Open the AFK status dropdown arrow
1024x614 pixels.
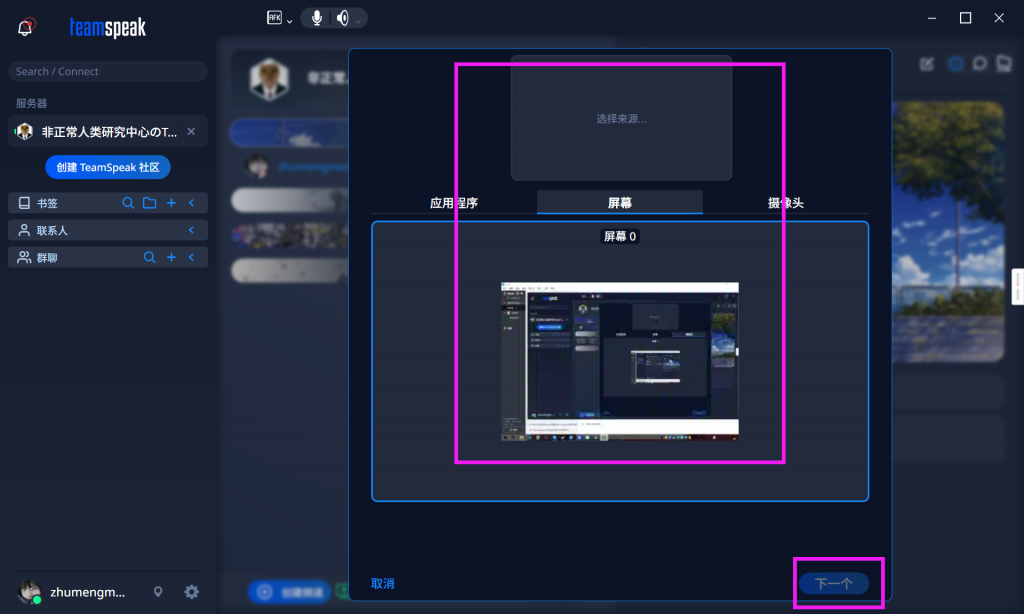pos(289,20)
